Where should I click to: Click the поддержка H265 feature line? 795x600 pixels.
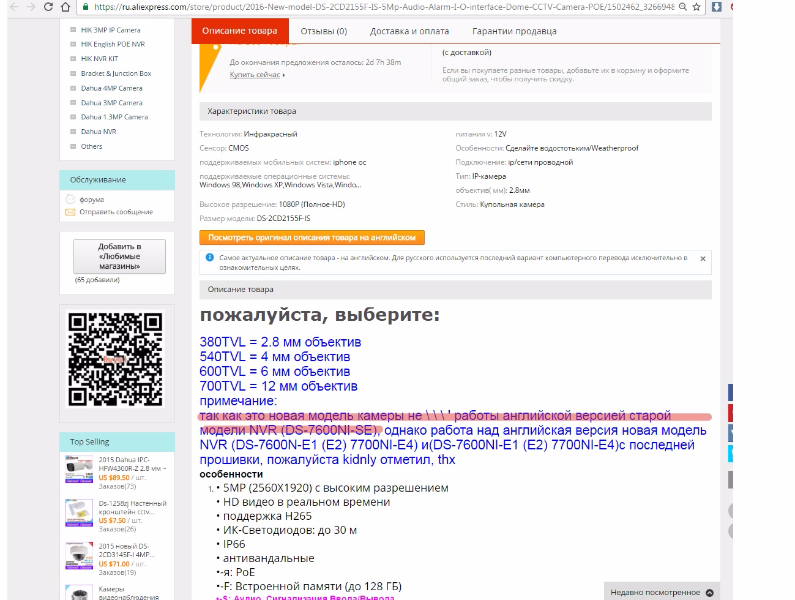[x=267, y=516]
